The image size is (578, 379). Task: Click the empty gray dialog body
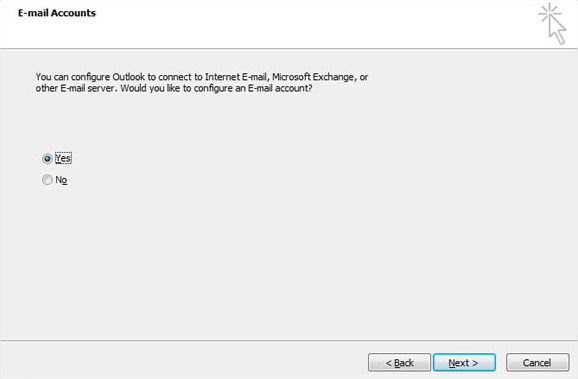tap(289, 258)
